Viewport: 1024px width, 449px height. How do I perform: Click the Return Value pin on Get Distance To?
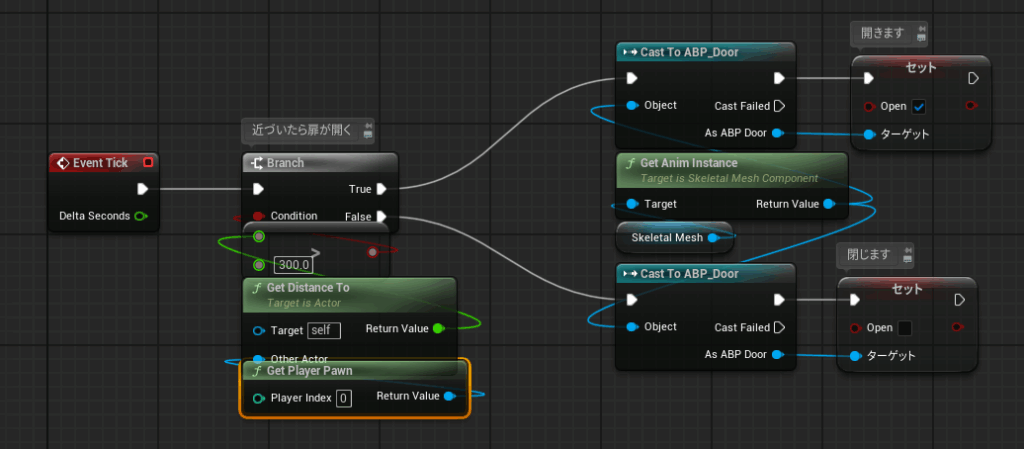pyautogui.click(x=439, y=328)
